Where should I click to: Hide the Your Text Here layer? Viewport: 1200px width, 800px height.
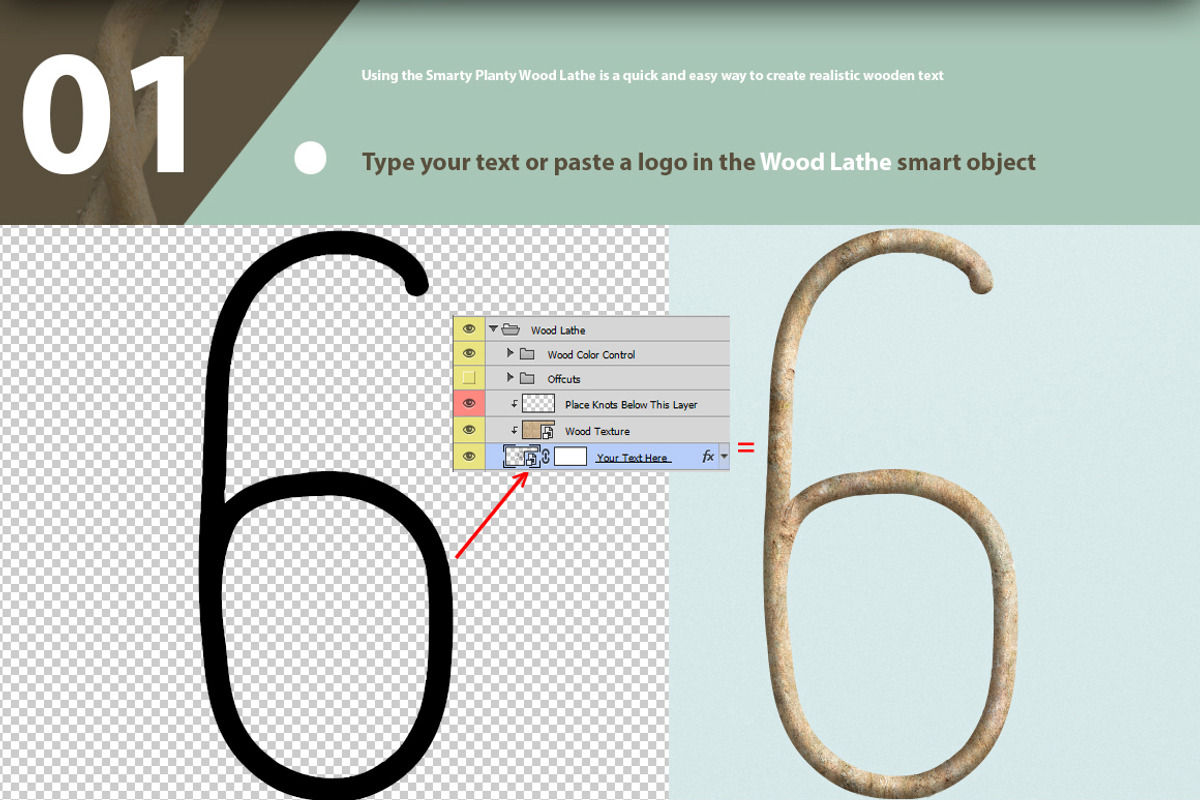[x=468, y=456]
